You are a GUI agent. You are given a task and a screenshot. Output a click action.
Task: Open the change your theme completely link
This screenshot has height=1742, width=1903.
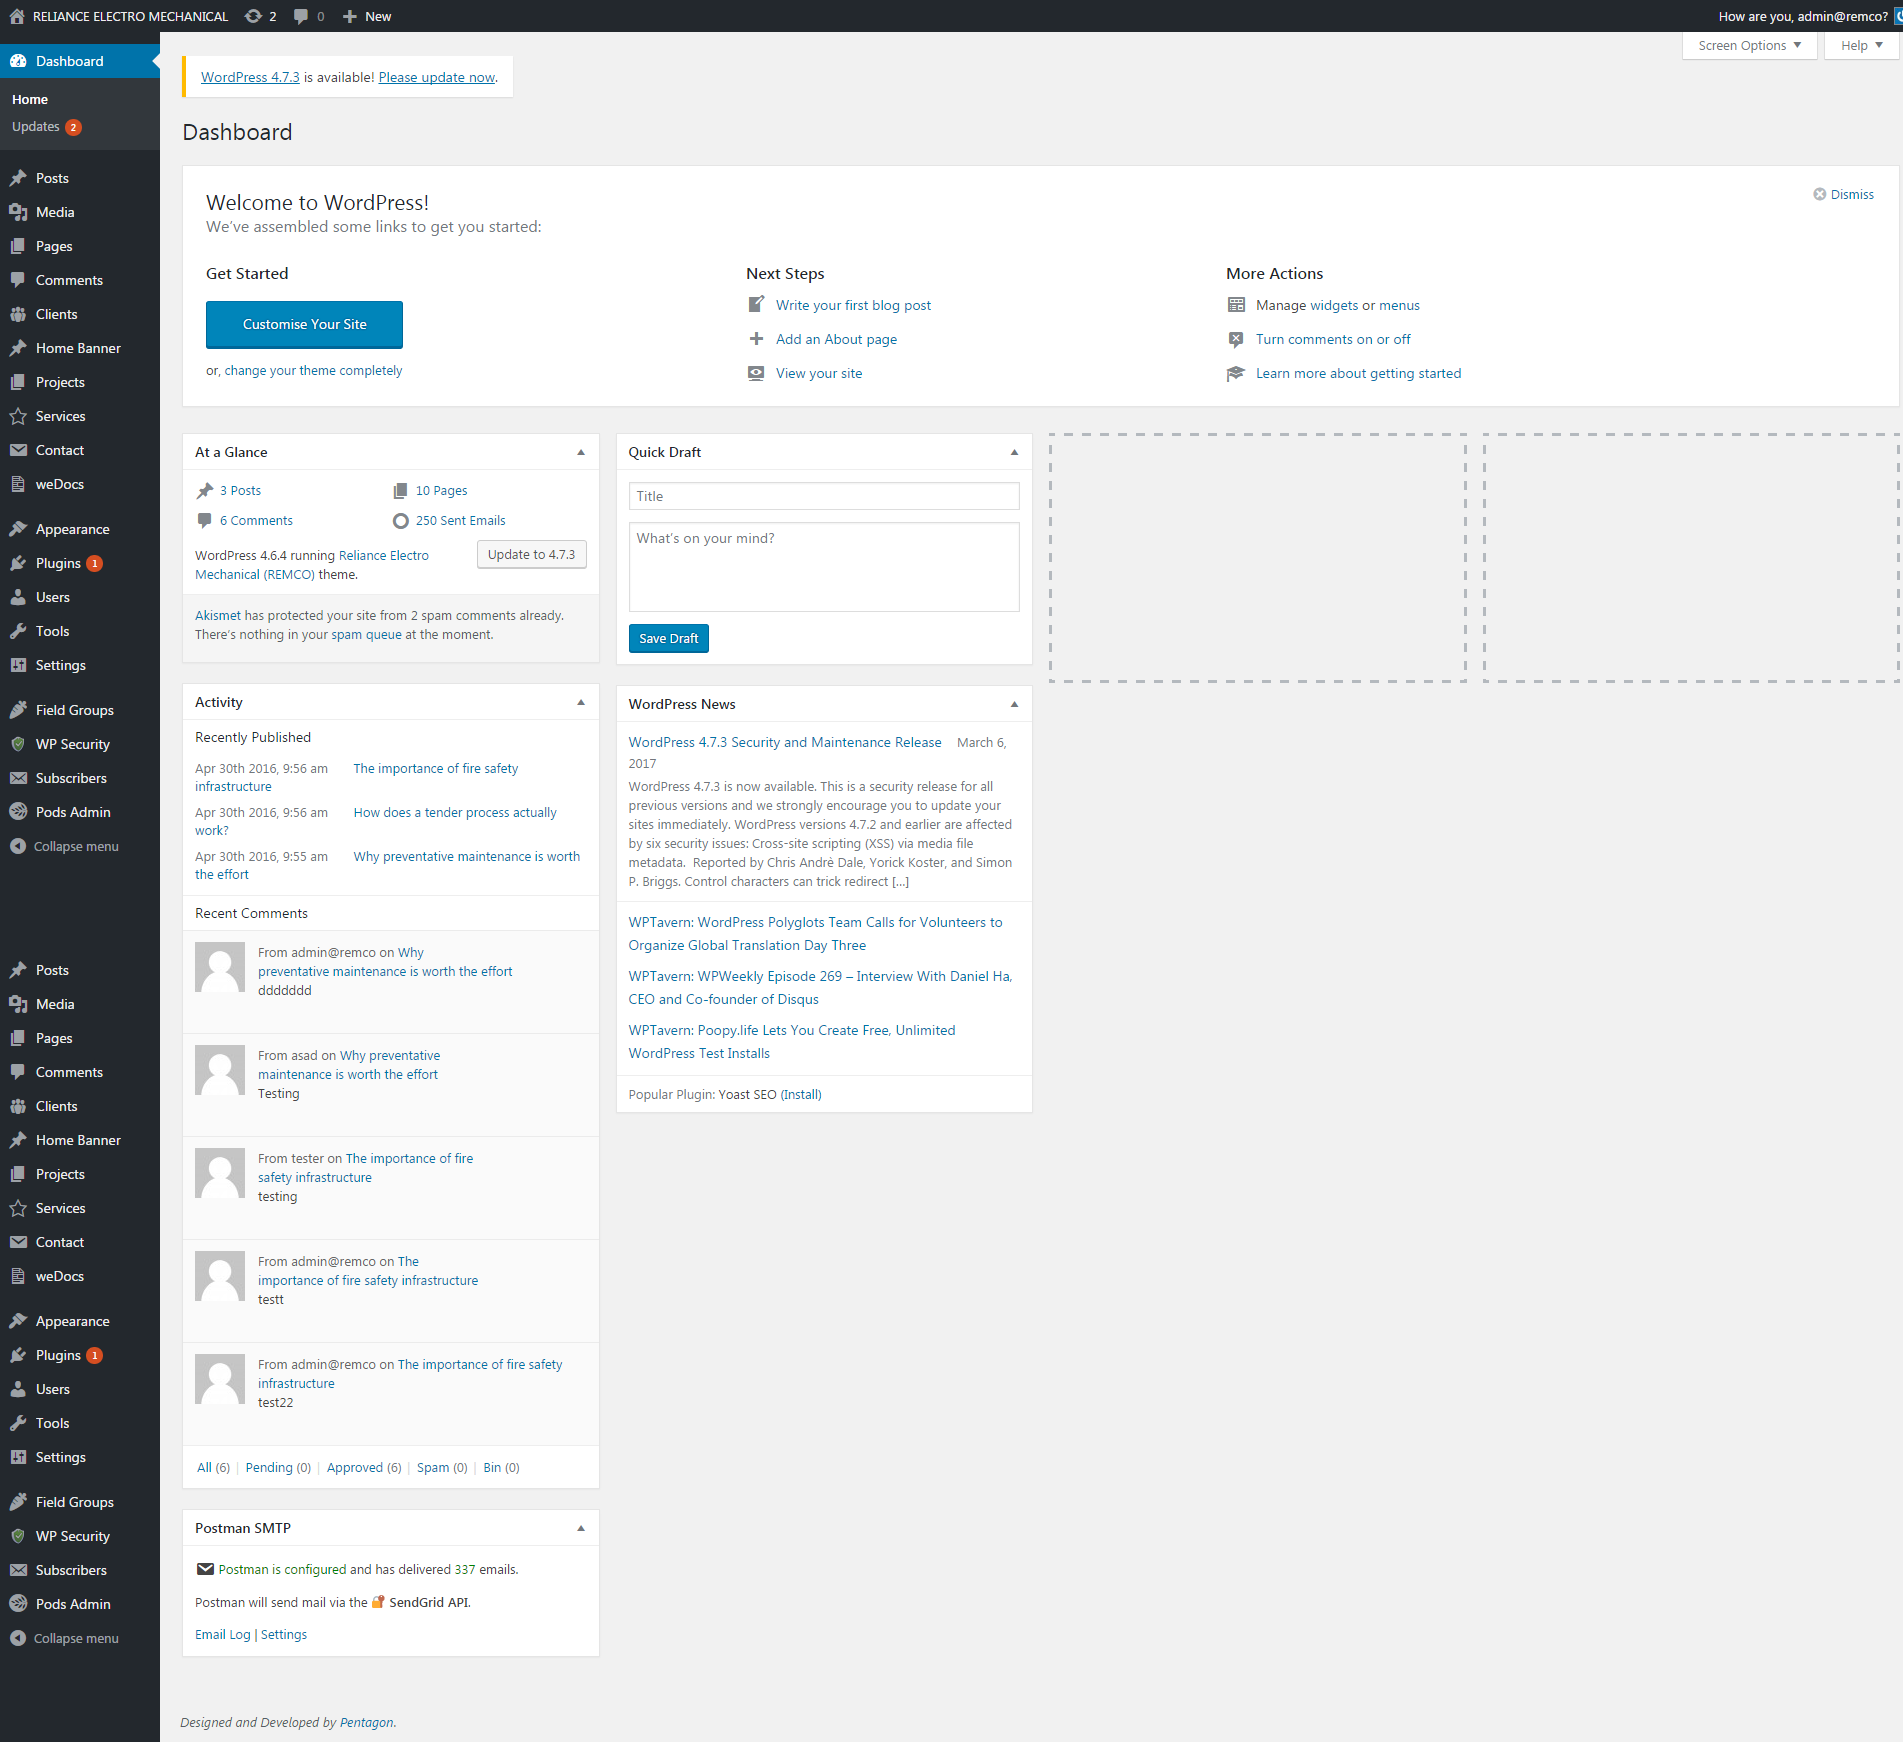click(313, 370)
